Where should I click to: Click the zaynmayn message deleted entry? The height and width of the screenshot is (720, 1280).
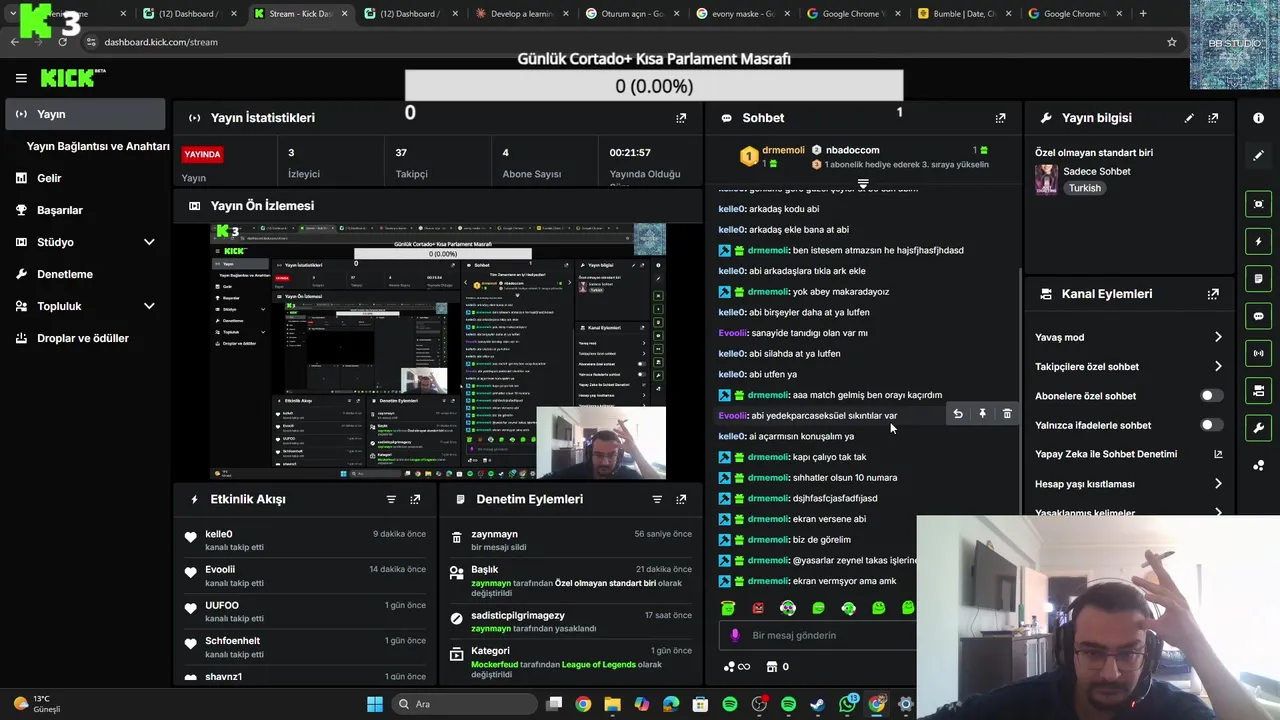572,541
